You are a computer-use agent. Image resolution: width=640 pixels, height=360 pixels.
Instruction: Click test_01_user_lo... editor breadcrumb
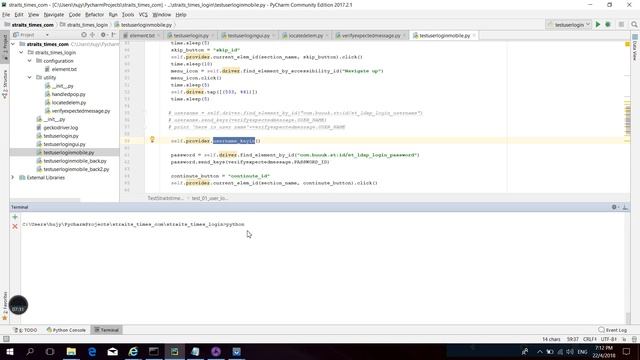(x=210, y=198)
